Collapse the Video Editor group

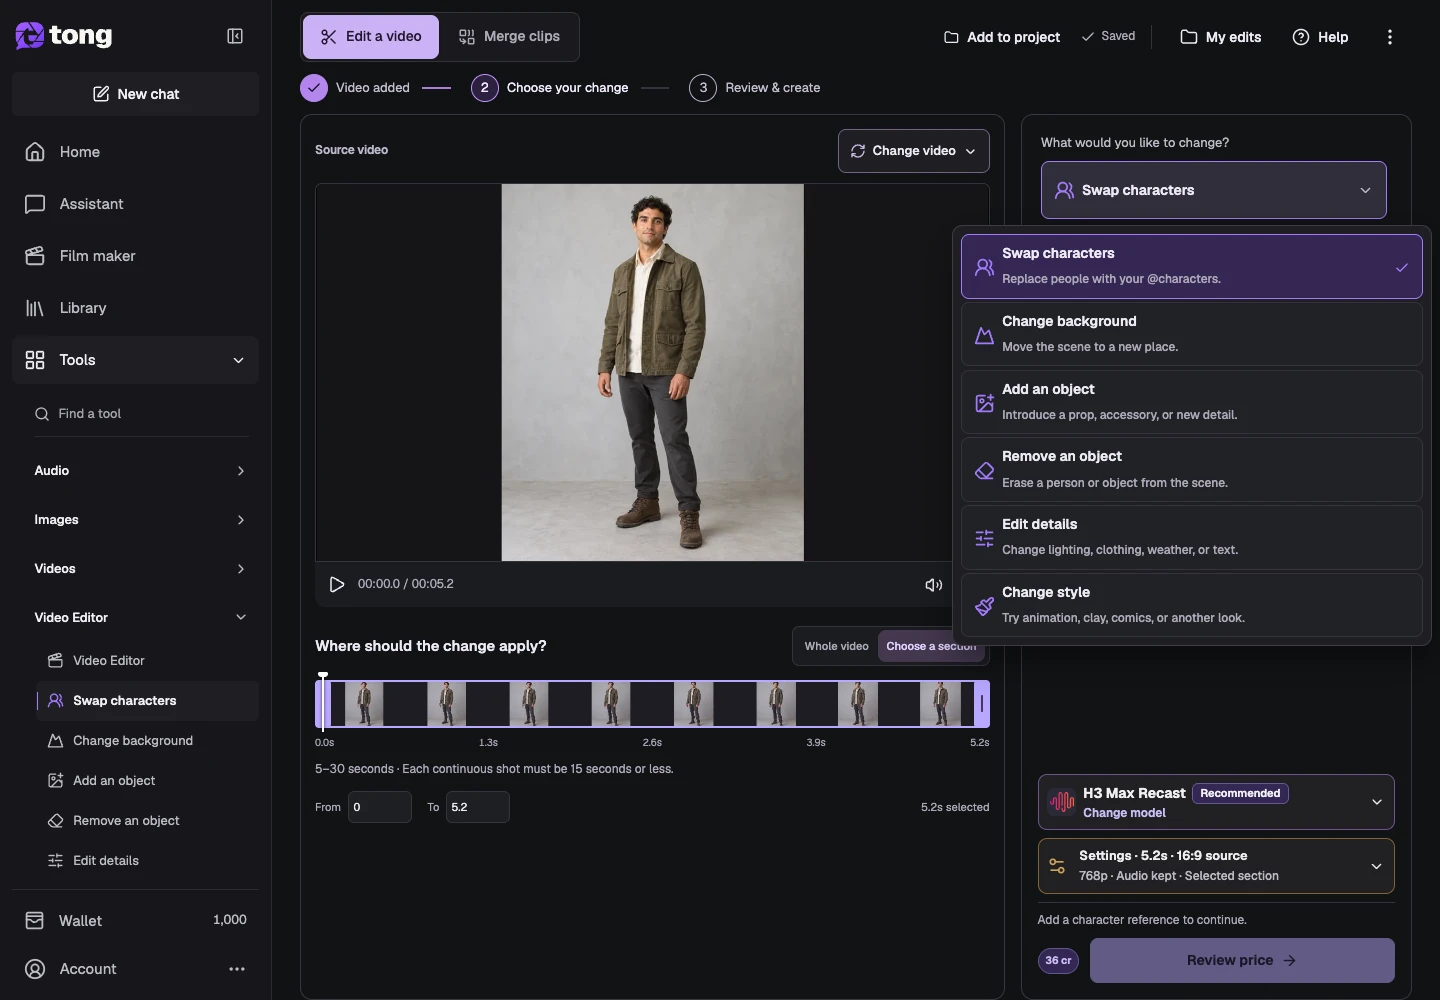tap(140, 618)
